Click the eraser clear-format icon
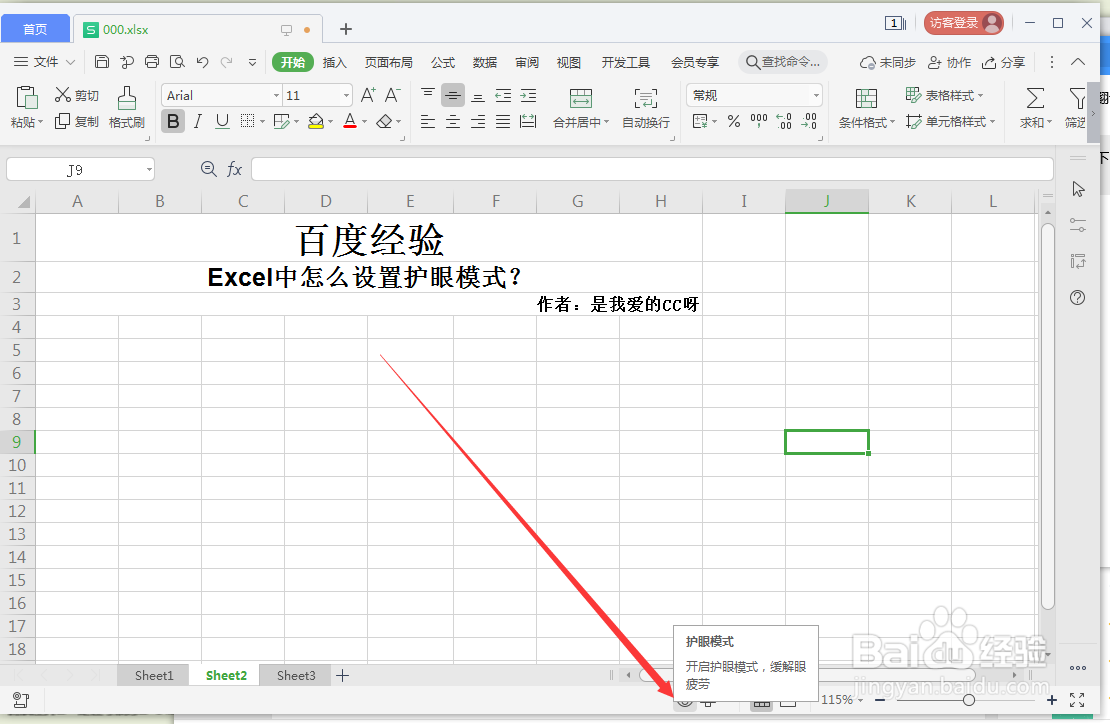Image resolution: width=1110 pixels, height=724 pixels. 384,122
